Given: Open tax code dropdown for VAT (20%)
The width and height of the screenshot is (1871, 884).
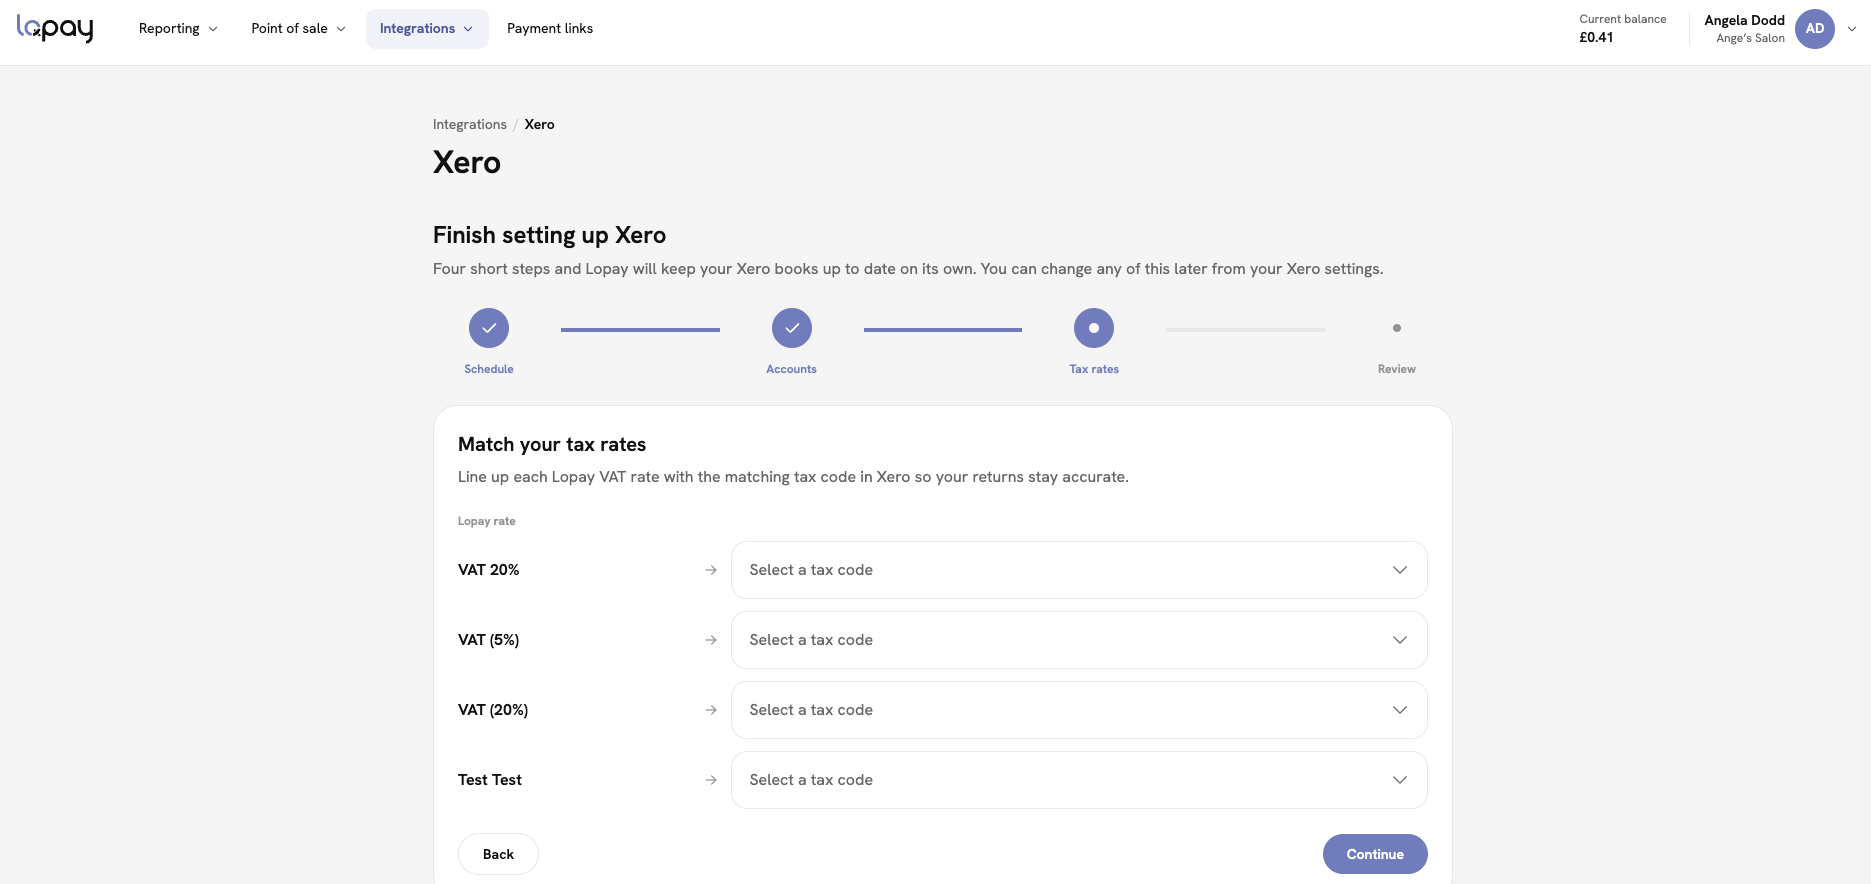Looking at the screenshot, I should 1079,710.
